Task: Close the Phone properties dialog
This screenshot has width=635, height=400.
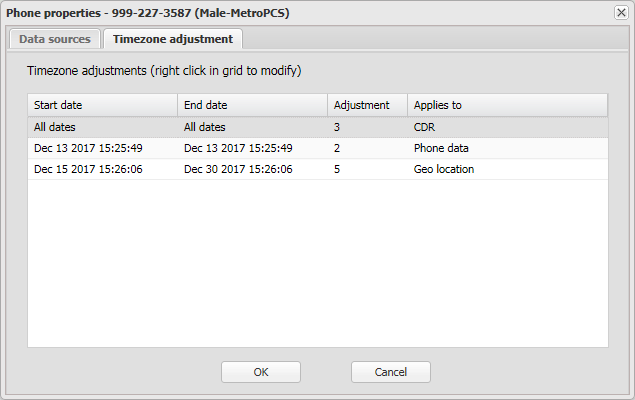Action: (x=621, y=11)
